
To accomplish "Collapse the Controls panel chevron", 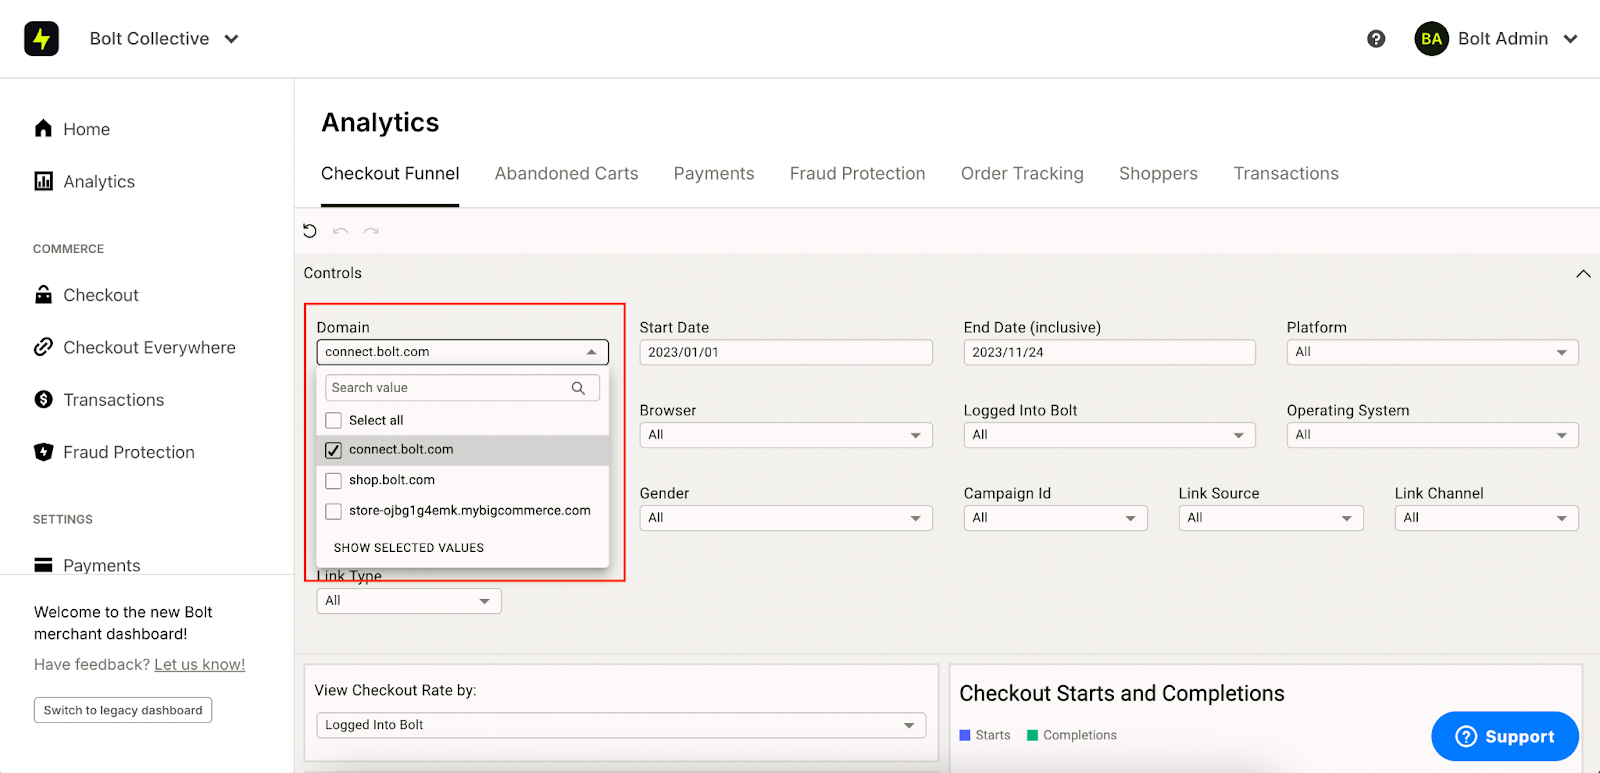I will 1583,274.
